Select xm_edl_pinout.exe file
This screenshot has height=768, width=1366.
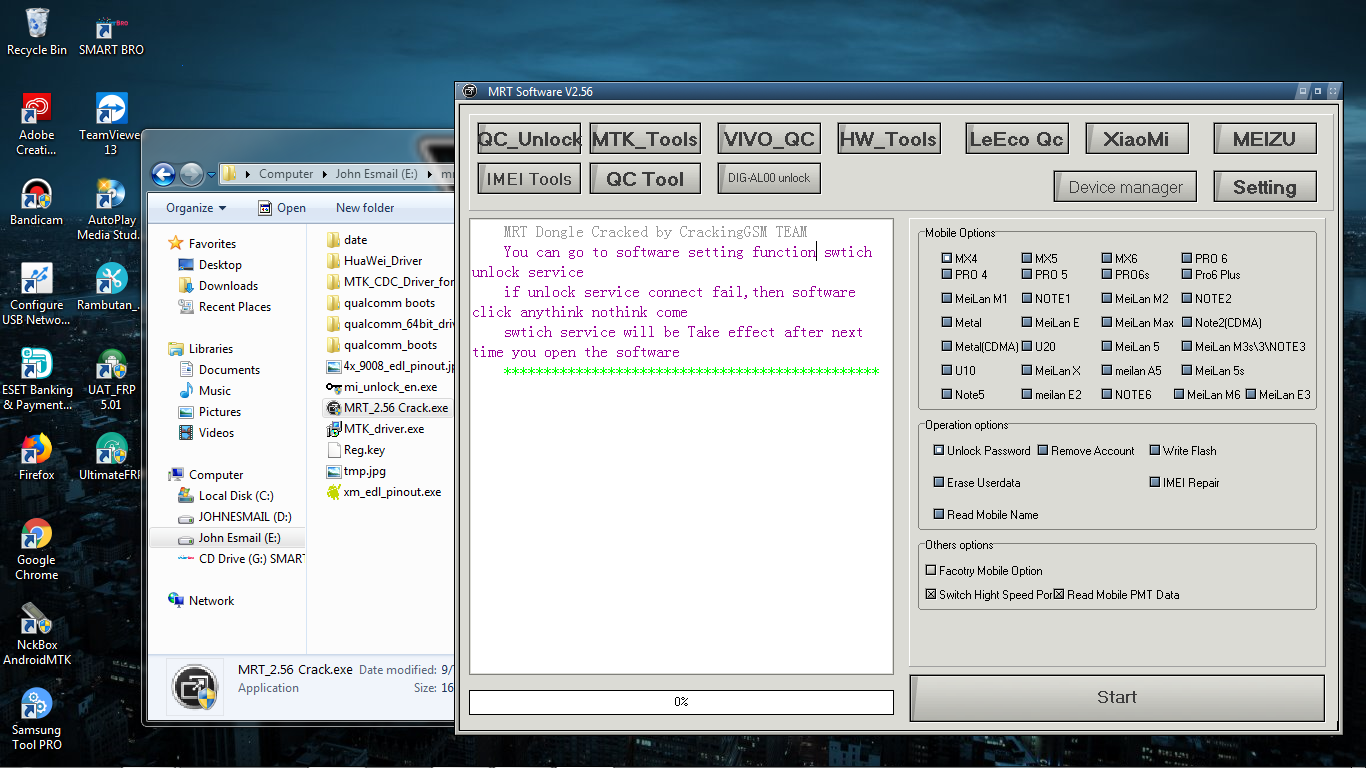click(x=383, y=492)
